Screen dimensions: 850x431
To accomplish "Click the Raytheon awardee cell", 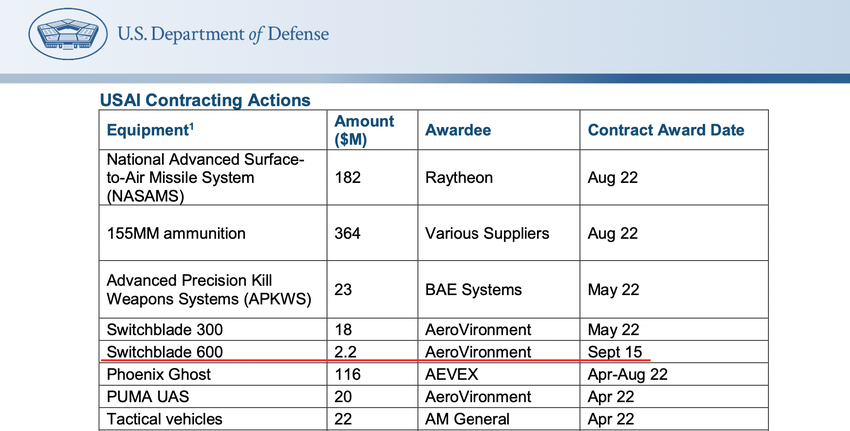I will pyautogui.click(x=459, y=178).
